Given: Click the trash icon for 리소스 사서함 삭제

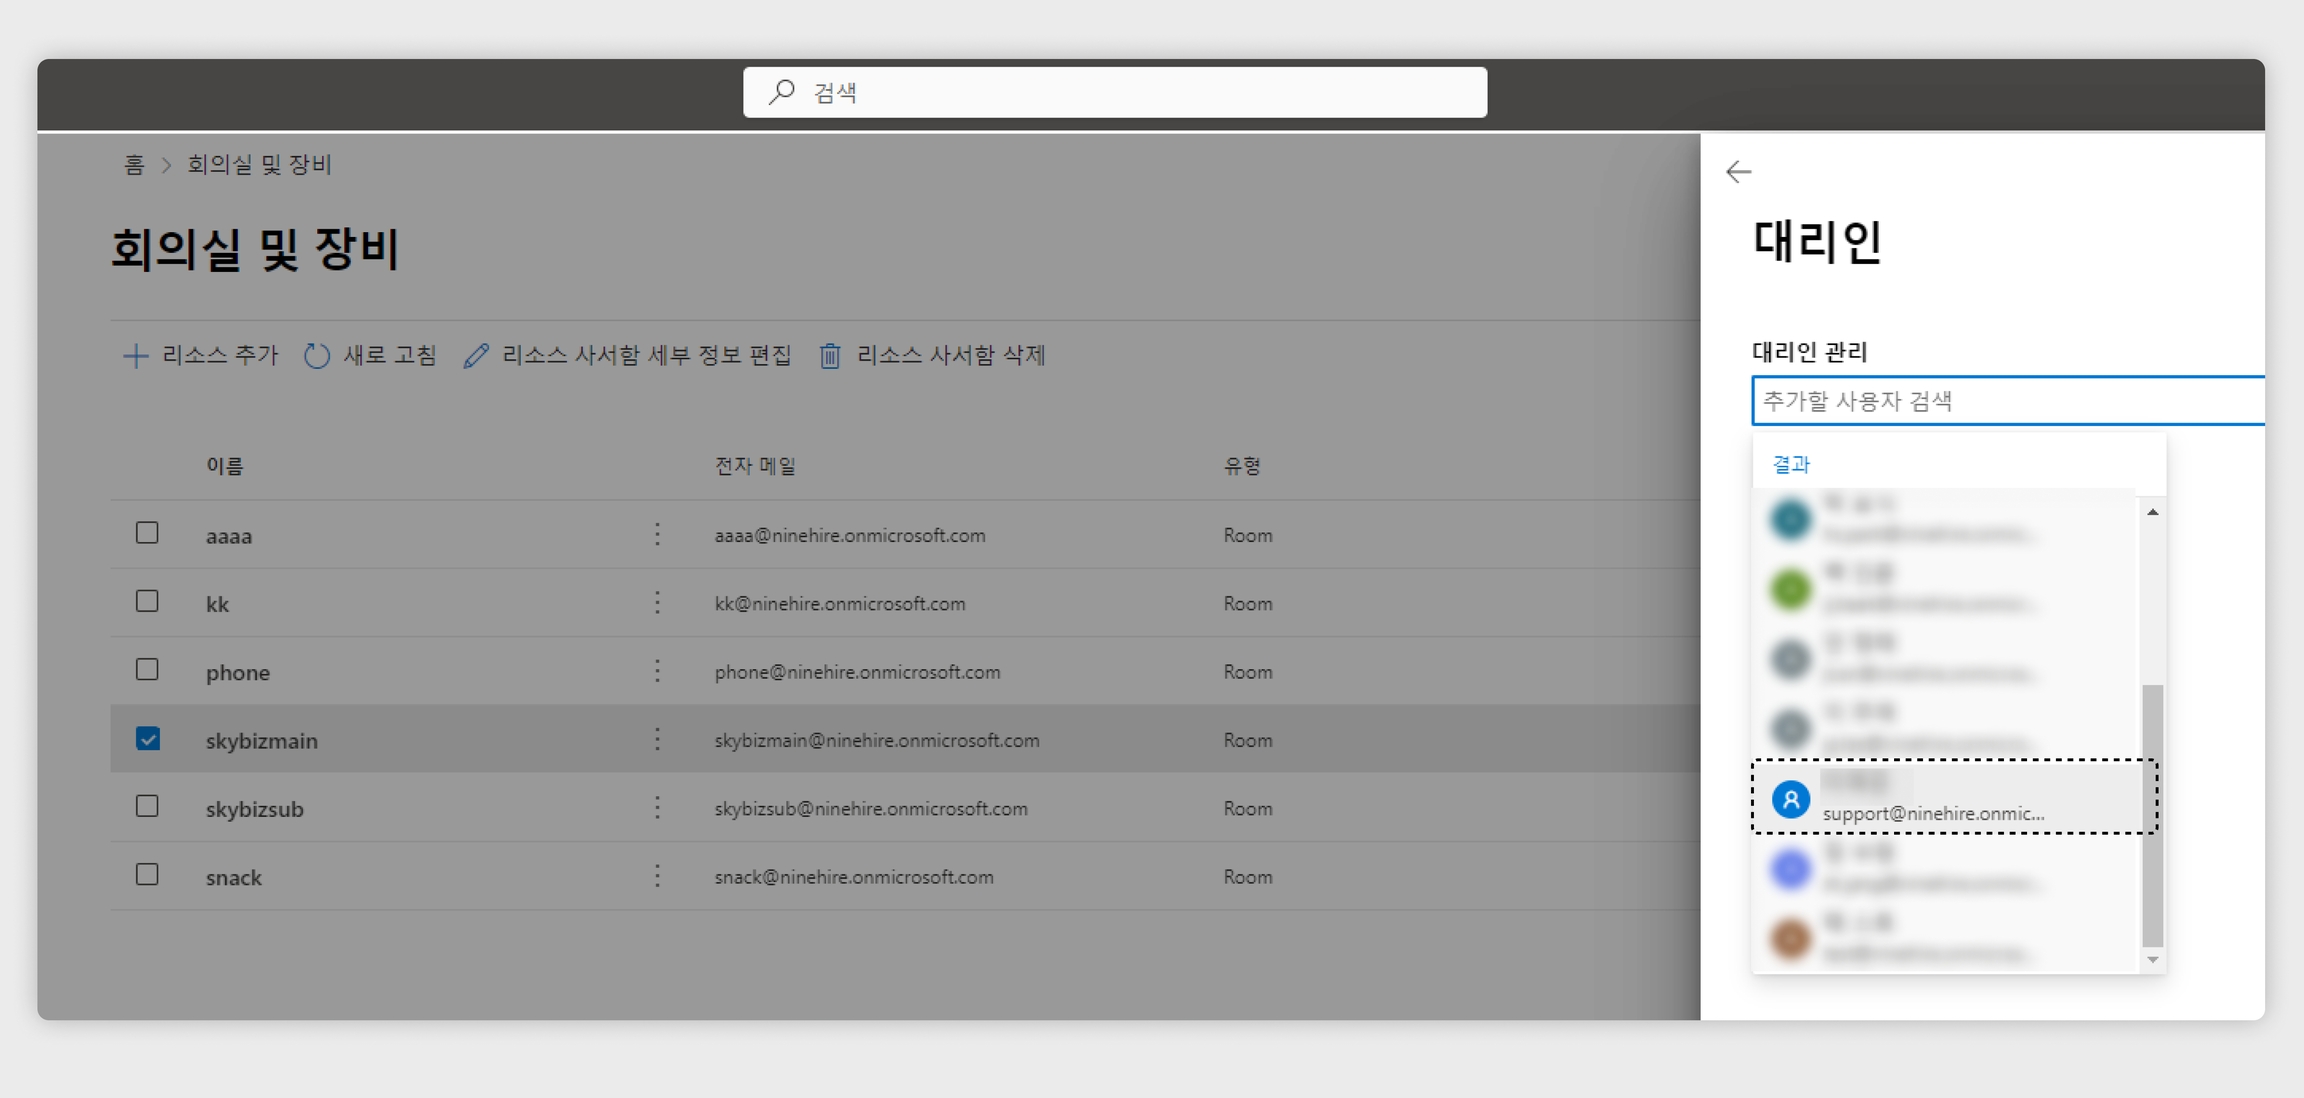Looking at the screenshot, I should point(830,356).
